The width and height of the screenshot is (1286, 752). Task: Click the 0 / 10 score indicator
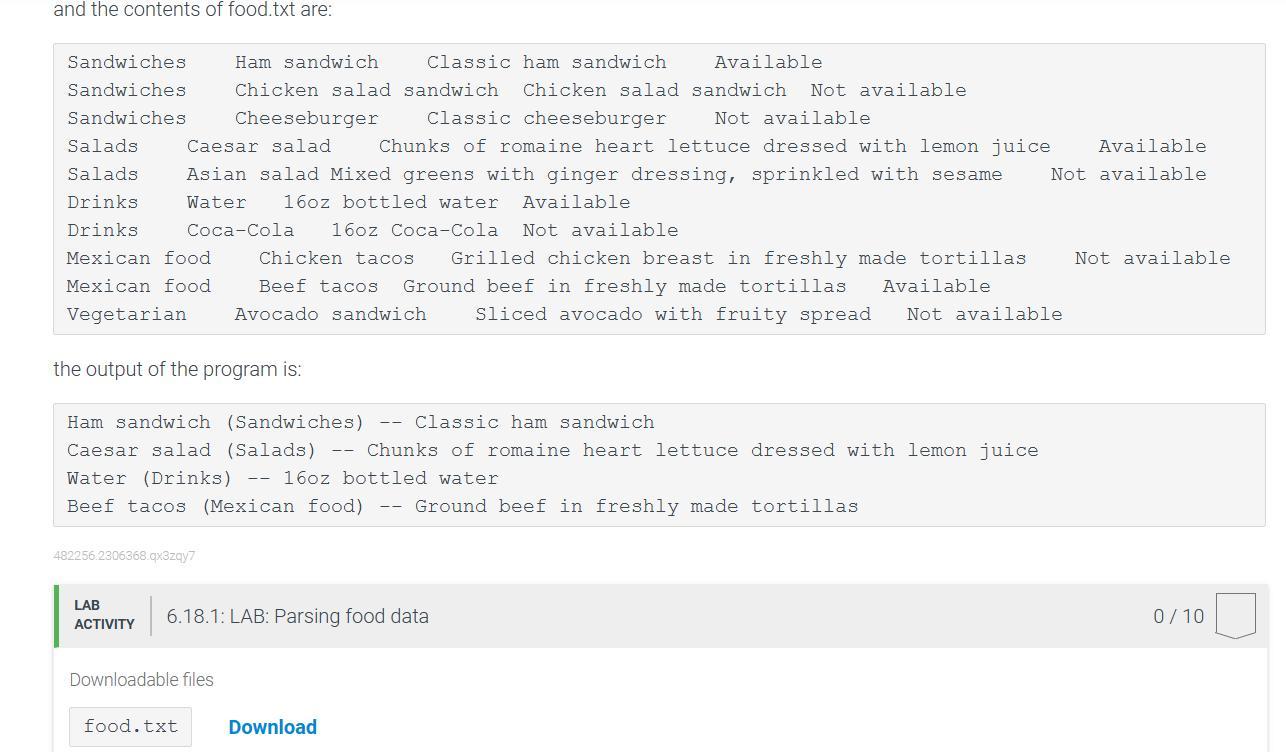click(x=1178, y=616)
